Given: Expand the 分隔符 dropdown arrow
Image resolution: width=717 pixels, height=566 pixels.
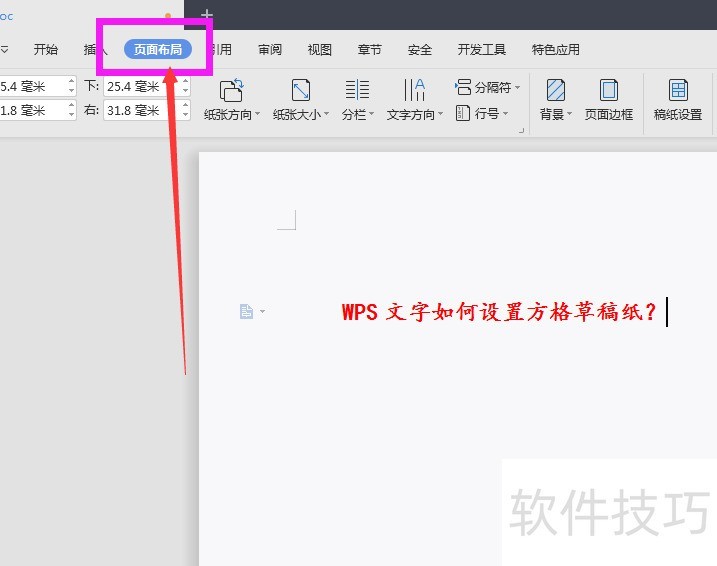Looking at the screenshot, I should pyautogui.click(x=518, y=87).
